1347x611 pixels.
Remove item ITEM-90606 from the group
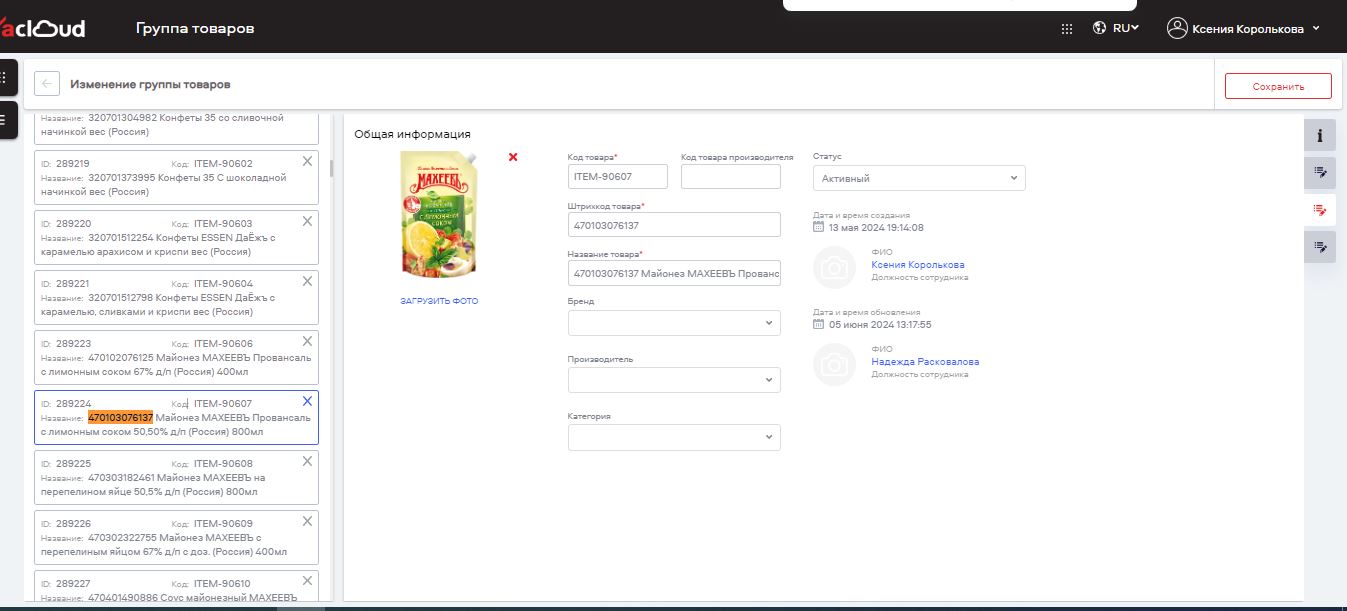307,341
